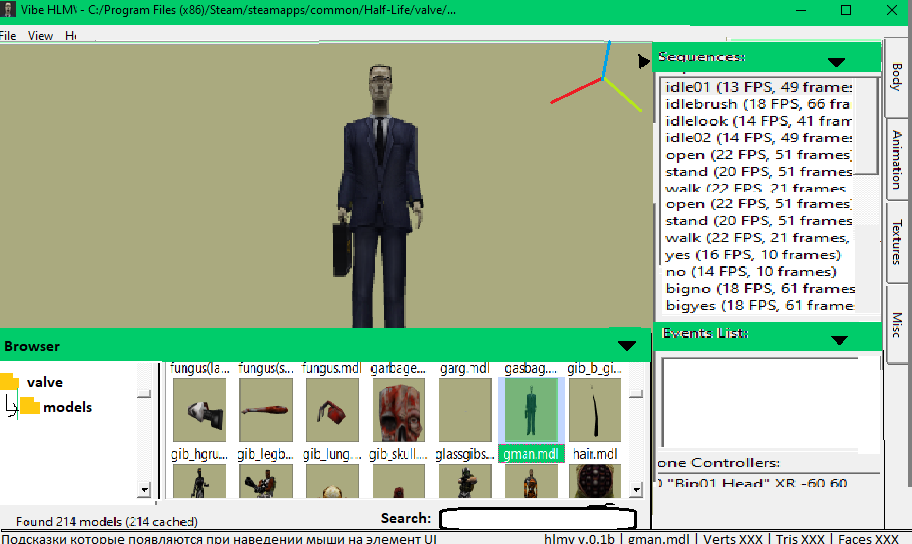The height and width of the screenshot is (544, 912).
Task: Click the application icon in title bar
Action: 8,9
